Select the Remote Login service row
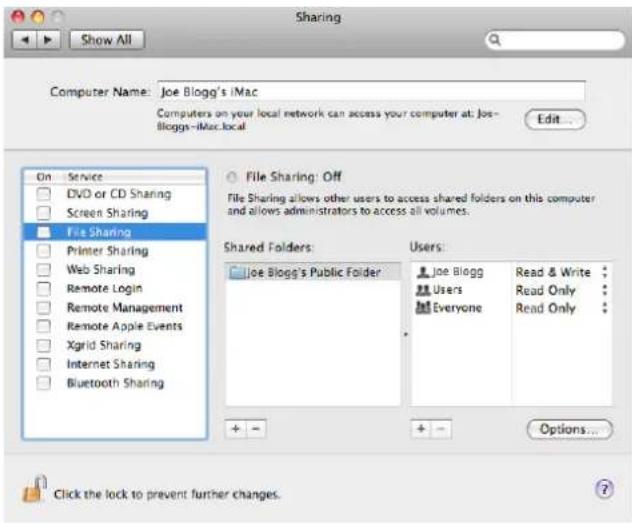This screenshot has height=523, width=632. tap(115, 288)
